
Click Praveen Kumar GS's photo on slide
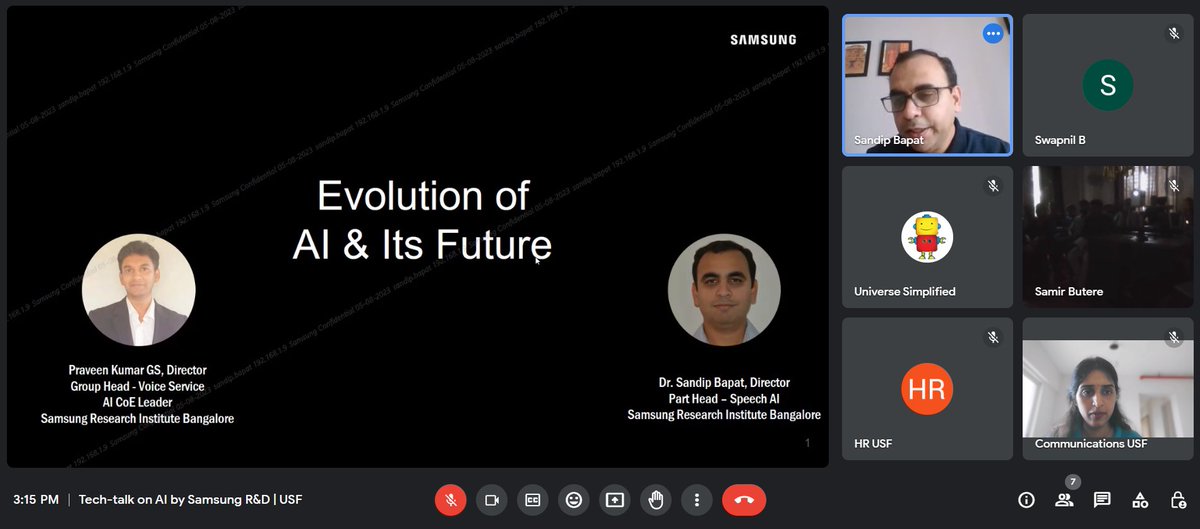pos(138,290)
